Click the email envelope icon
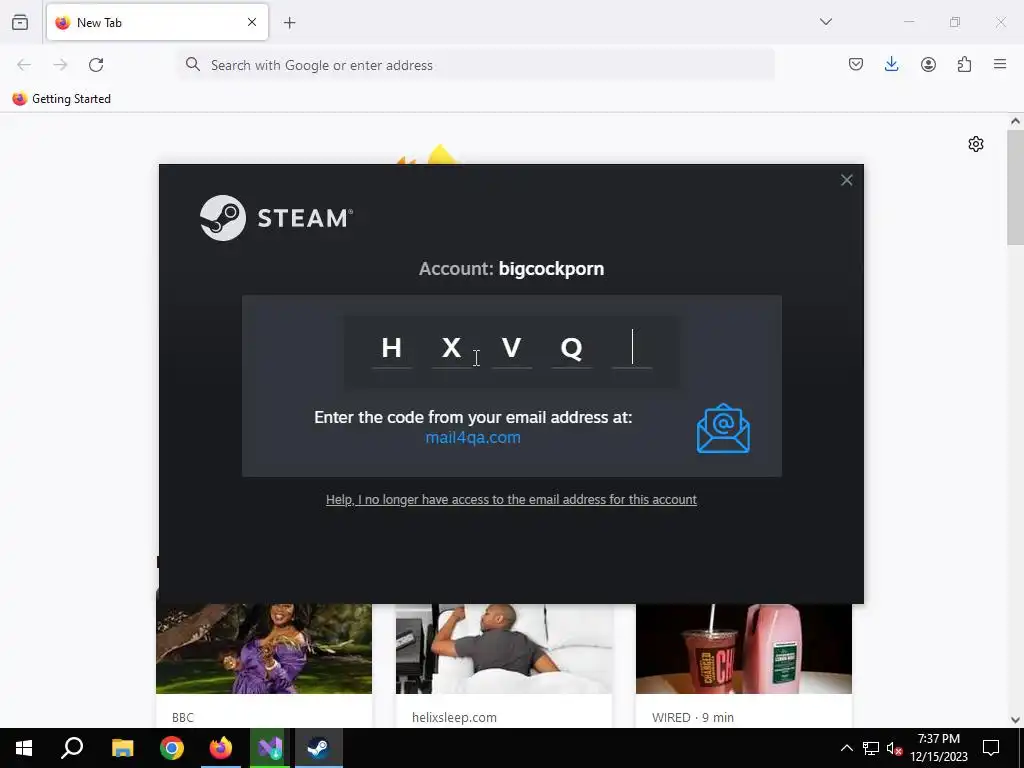Image resolution: width=1024 pixels, height=768 pixels. (723, 428)
